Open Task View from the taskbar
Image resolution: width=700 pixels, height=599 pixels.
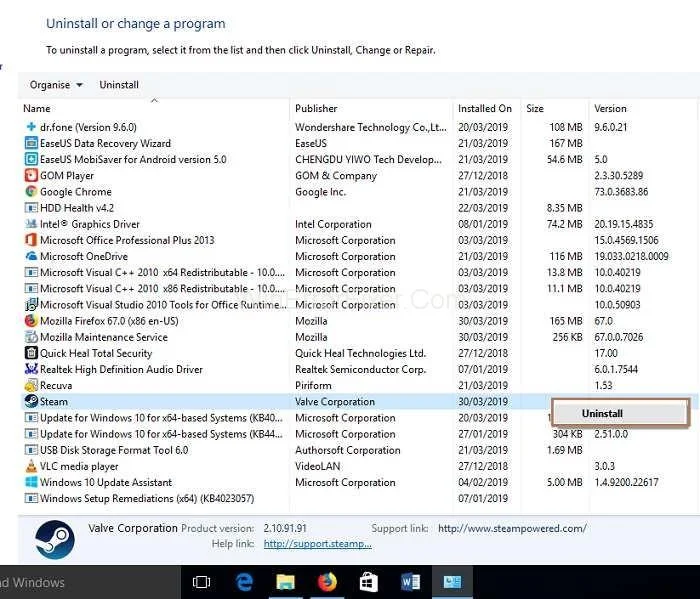[x=201, y=582]
